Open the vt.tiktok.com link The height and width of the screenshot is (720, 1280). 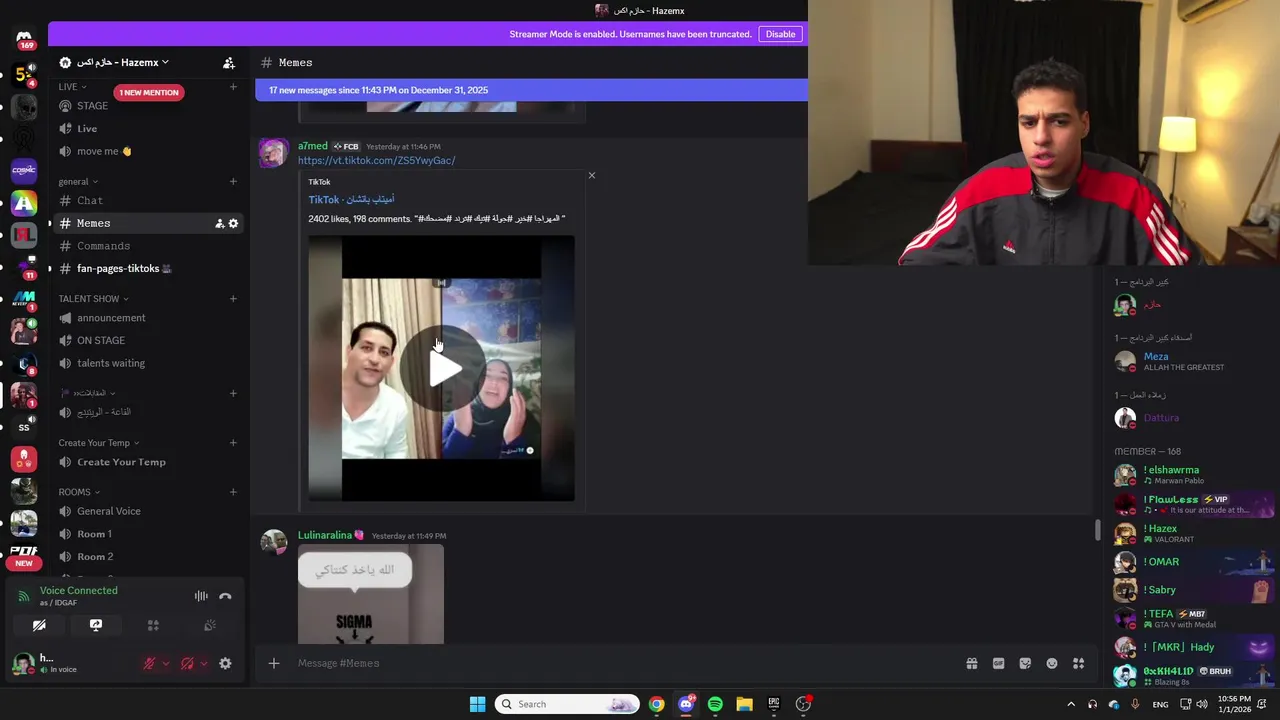click(376, 160)
